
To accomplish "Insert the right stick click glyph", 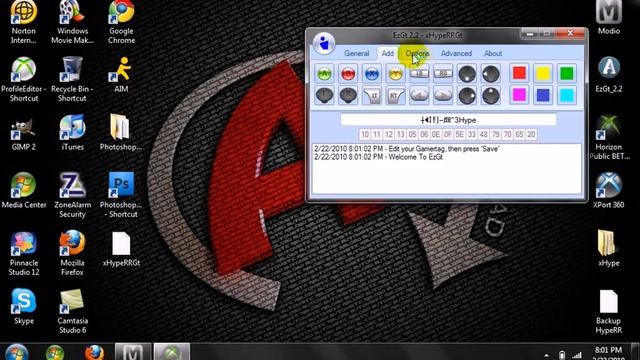I will coord(348,96).
